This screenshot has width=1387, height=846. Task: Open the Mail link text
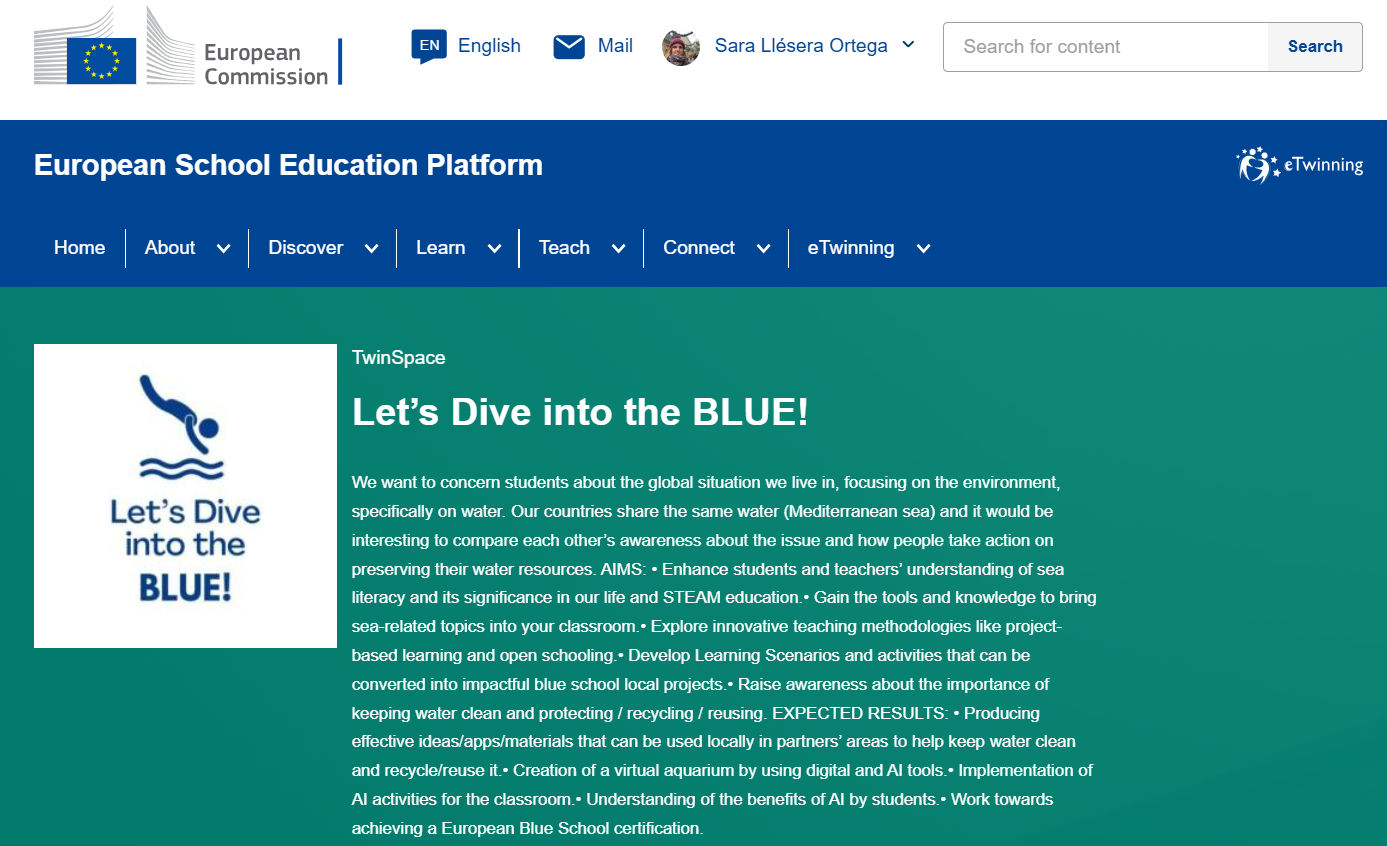coord(615,46)
